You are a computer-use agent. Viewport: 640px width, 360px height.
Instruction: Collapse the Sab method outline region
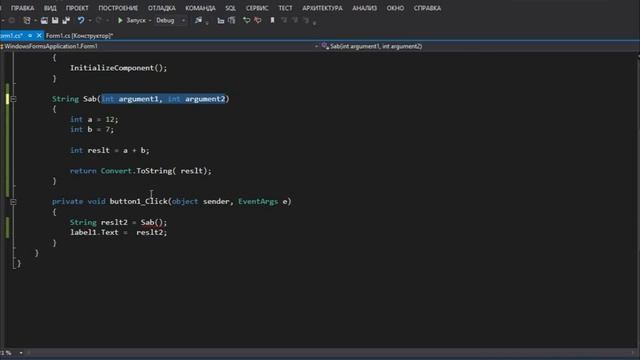[x=13, y=99]
